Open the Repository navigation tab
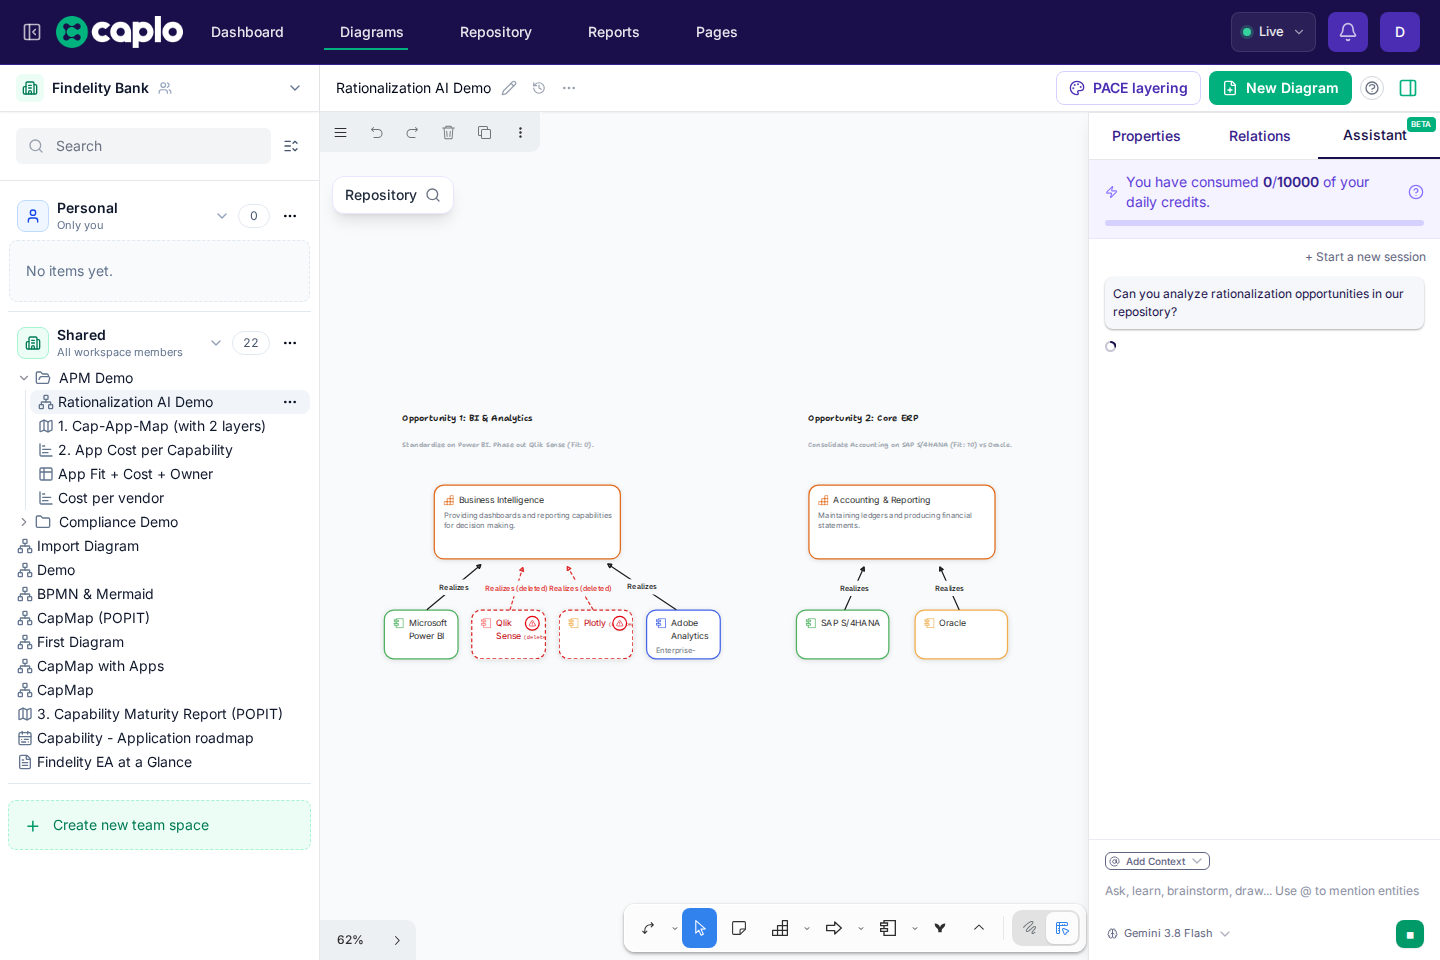This screenshot has width=1440, height=960. pos(496,32)
